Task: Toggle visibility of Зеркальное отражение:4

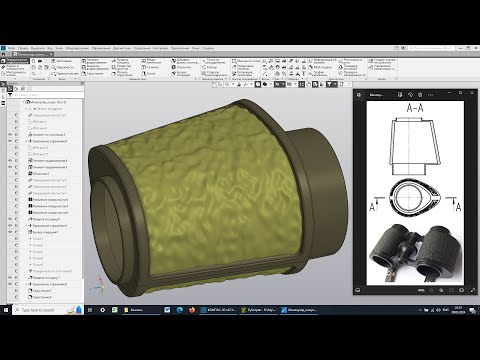Action: tap(10, 141)
